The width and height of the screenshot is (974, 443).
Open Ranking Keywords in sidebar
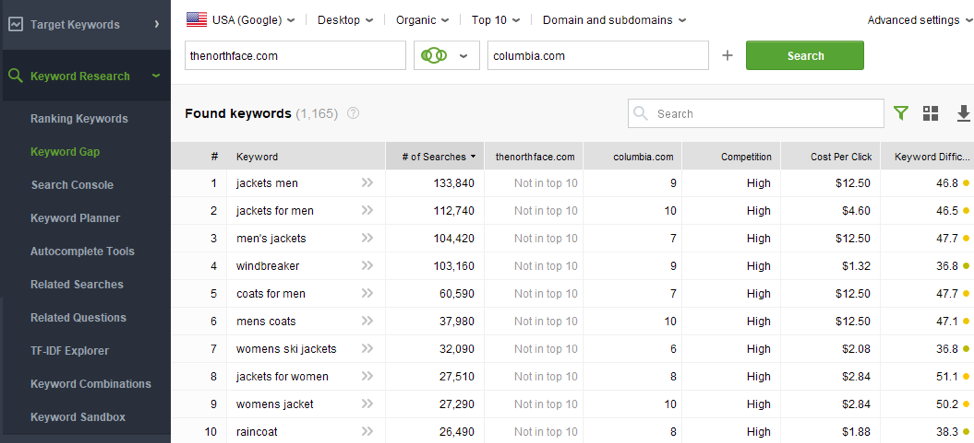pos(79,119)
